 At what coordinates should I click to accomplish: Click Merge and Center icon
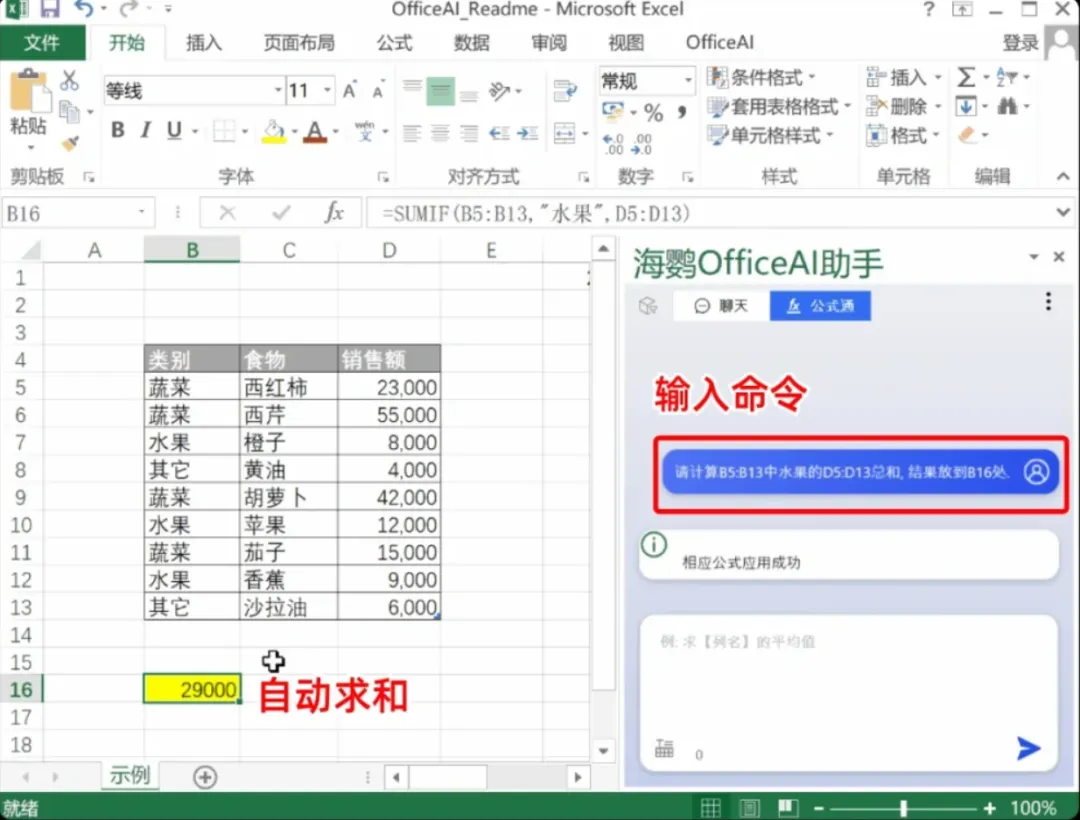click(x=565, y=133)
